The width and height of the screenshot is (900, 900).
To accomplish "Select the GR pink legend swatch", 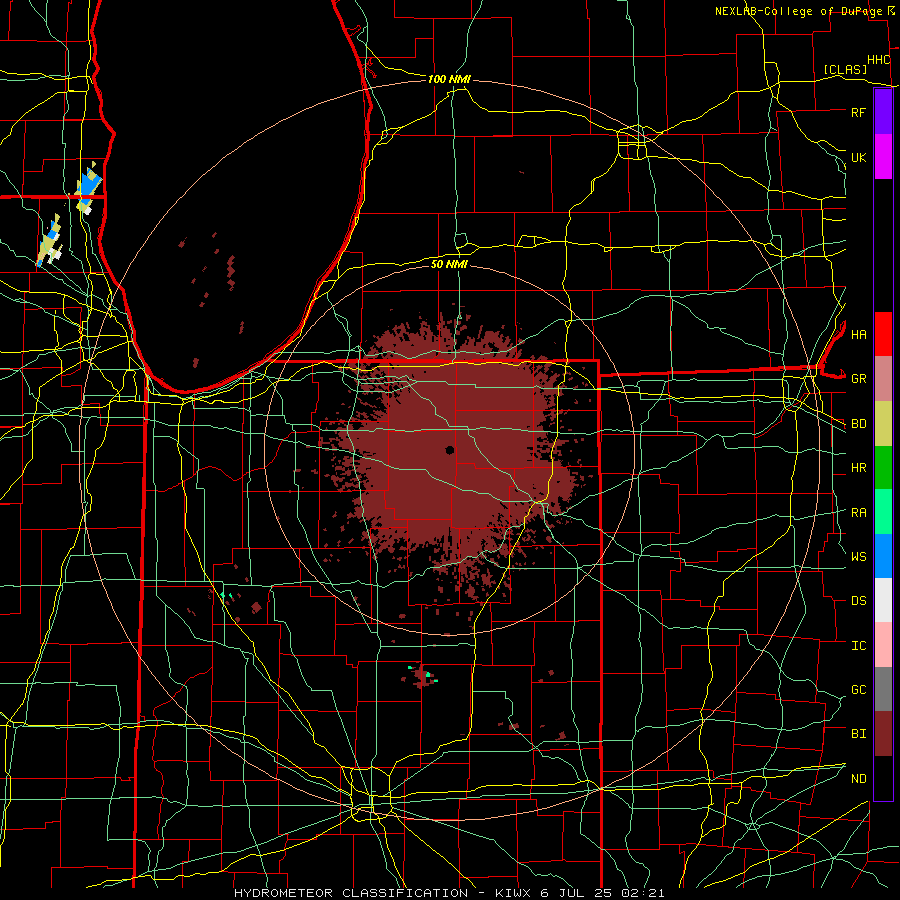I will [x=883, y=378].
